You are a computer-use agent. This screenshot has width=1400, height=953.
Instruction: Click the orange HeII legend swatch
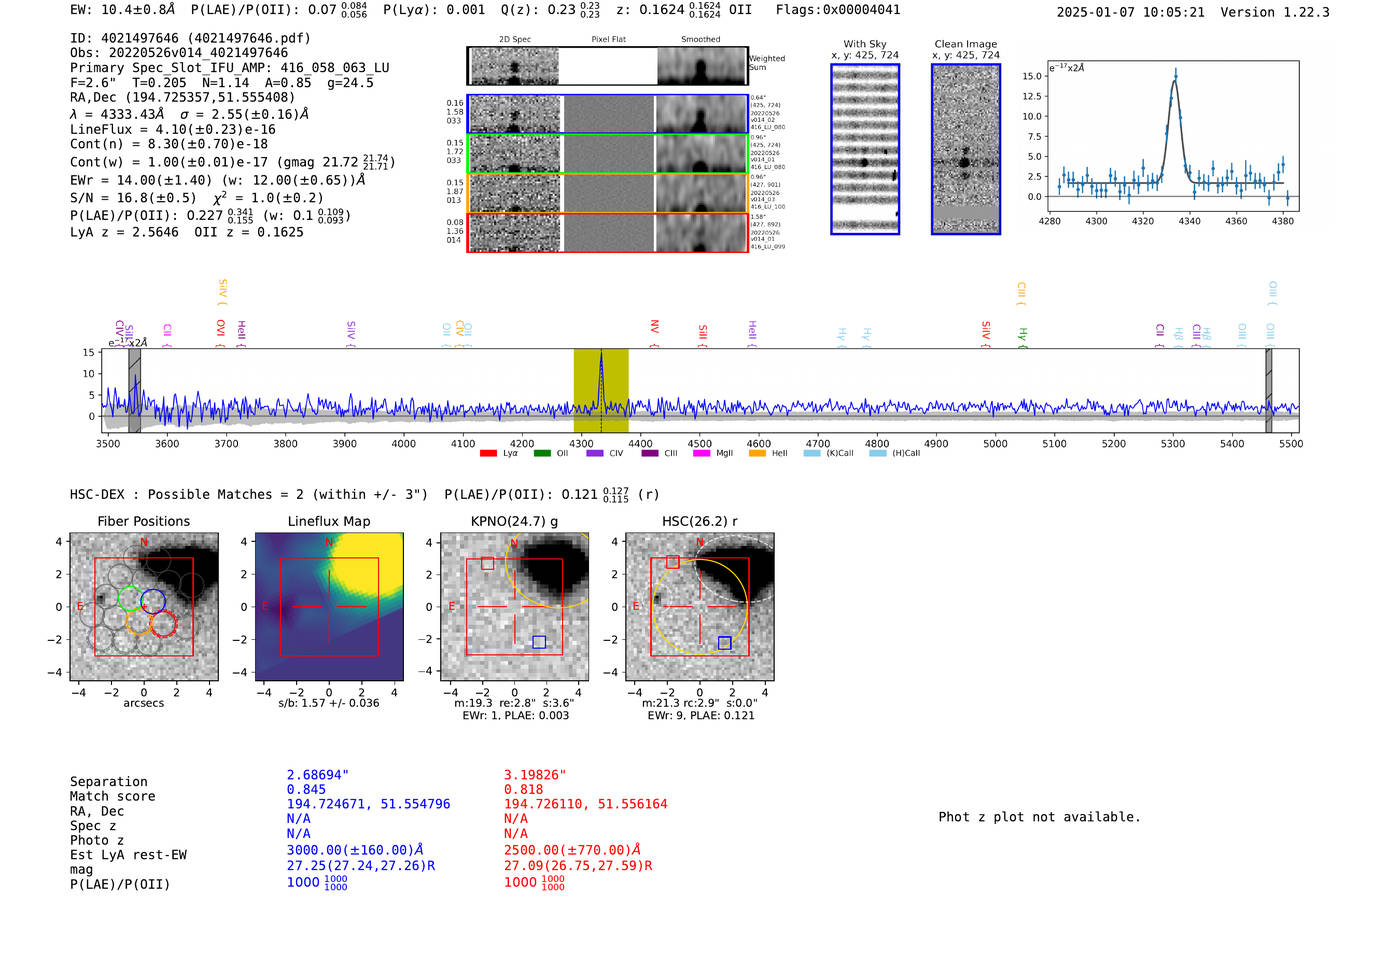point(757,453)
